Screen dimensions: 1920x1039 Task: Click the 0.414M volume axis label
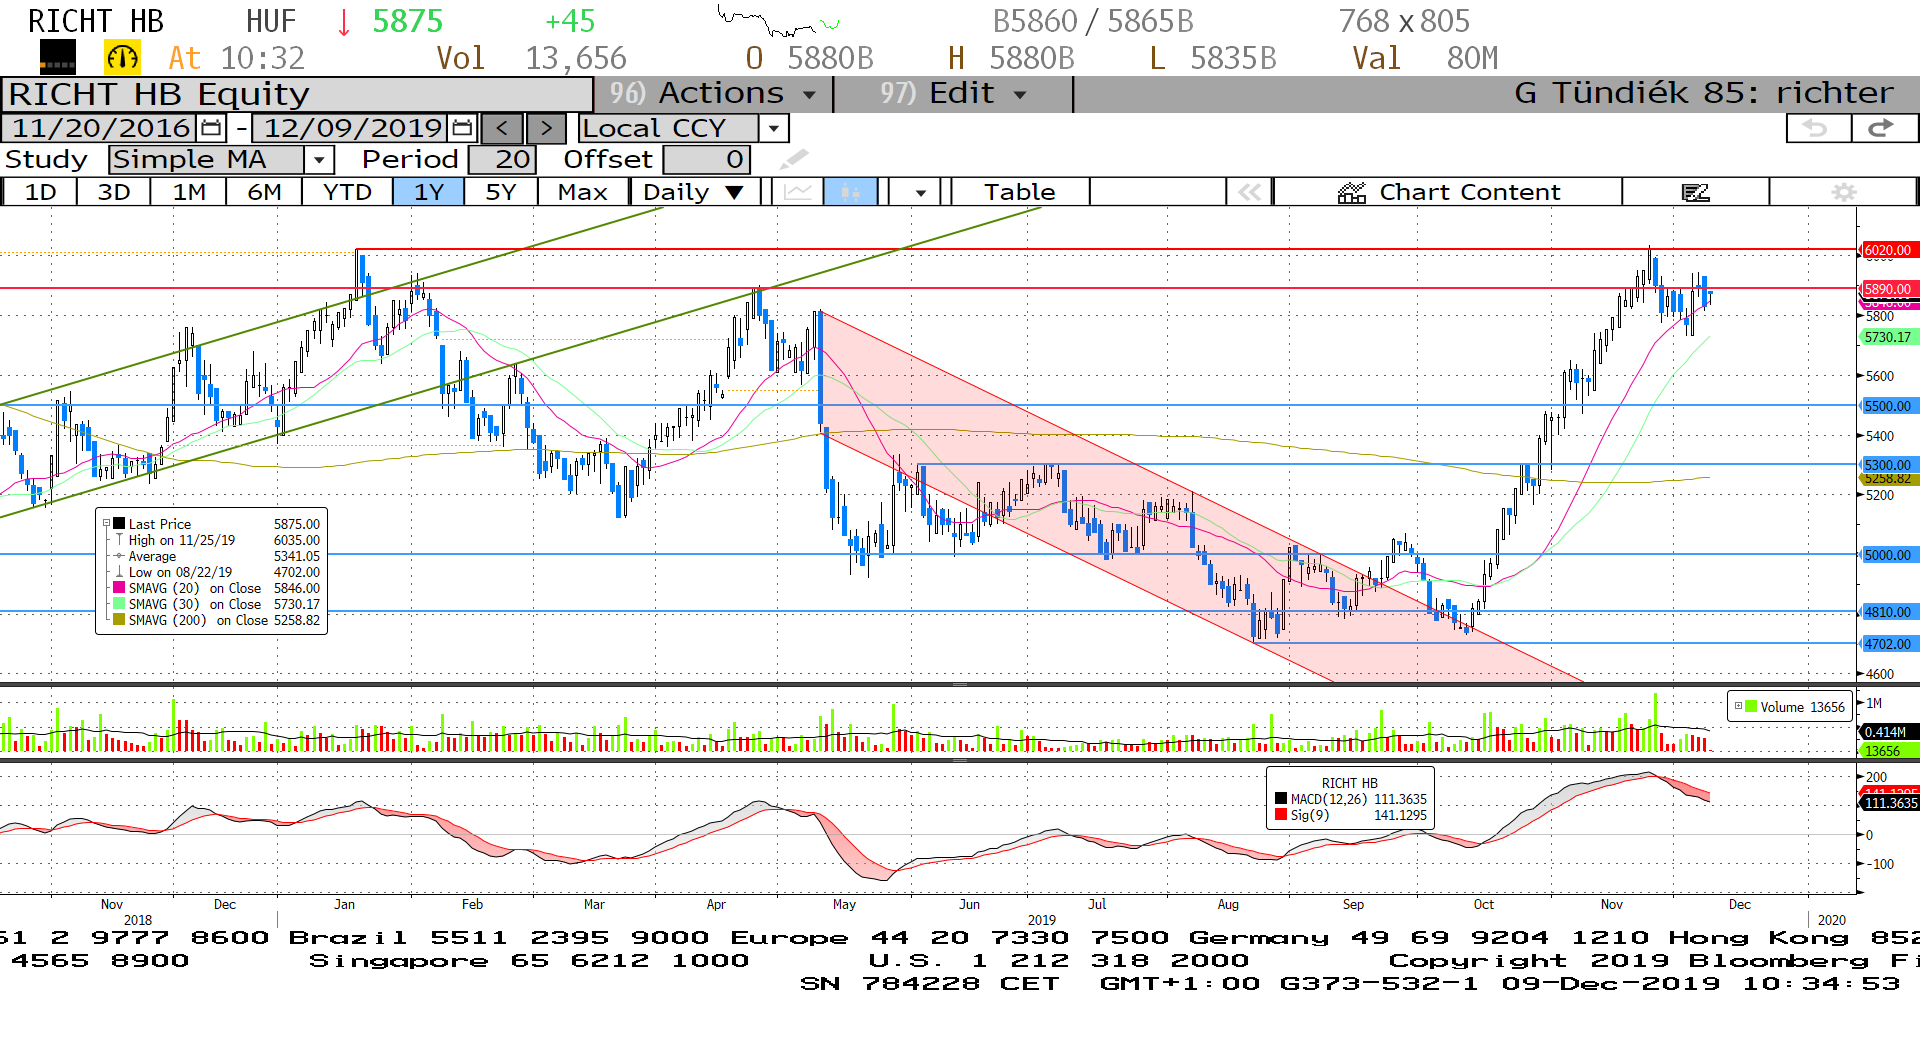click(x=1888, y=732)
